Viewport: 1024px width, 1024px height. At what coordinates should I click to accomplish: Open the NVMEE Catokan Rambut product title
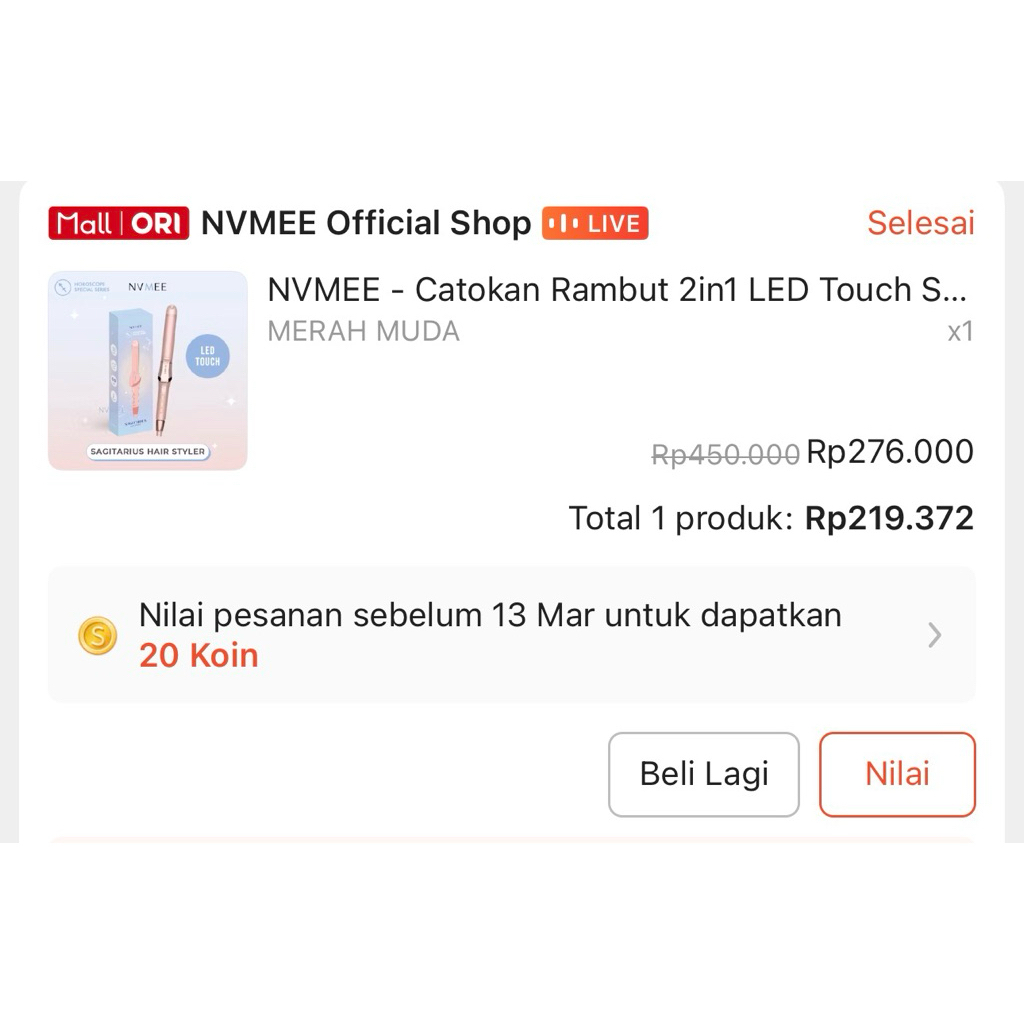pyautogui.click(x=617, y=290)
